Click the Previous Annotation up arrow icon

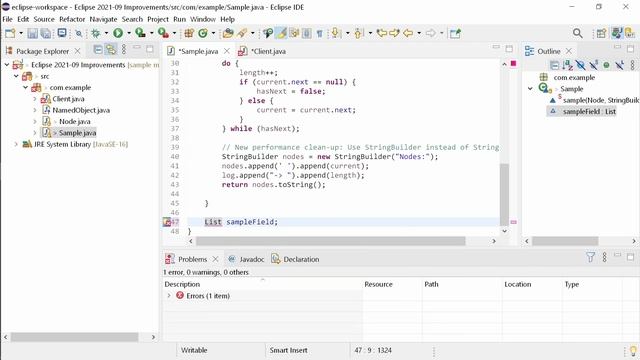(x=359, y=33)
